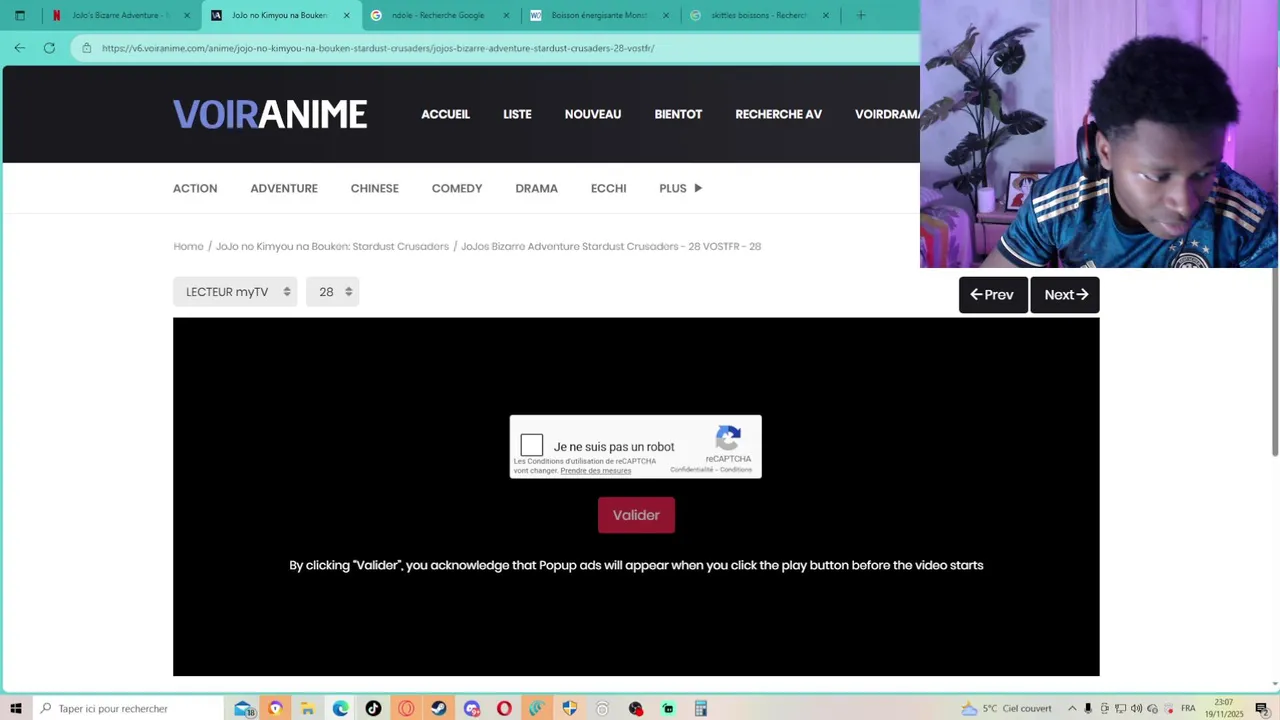Screen dimensions: 1280x720
Task: Tick the 'Je ne suis pas un robot' checkbox
Action: (532, 446)
